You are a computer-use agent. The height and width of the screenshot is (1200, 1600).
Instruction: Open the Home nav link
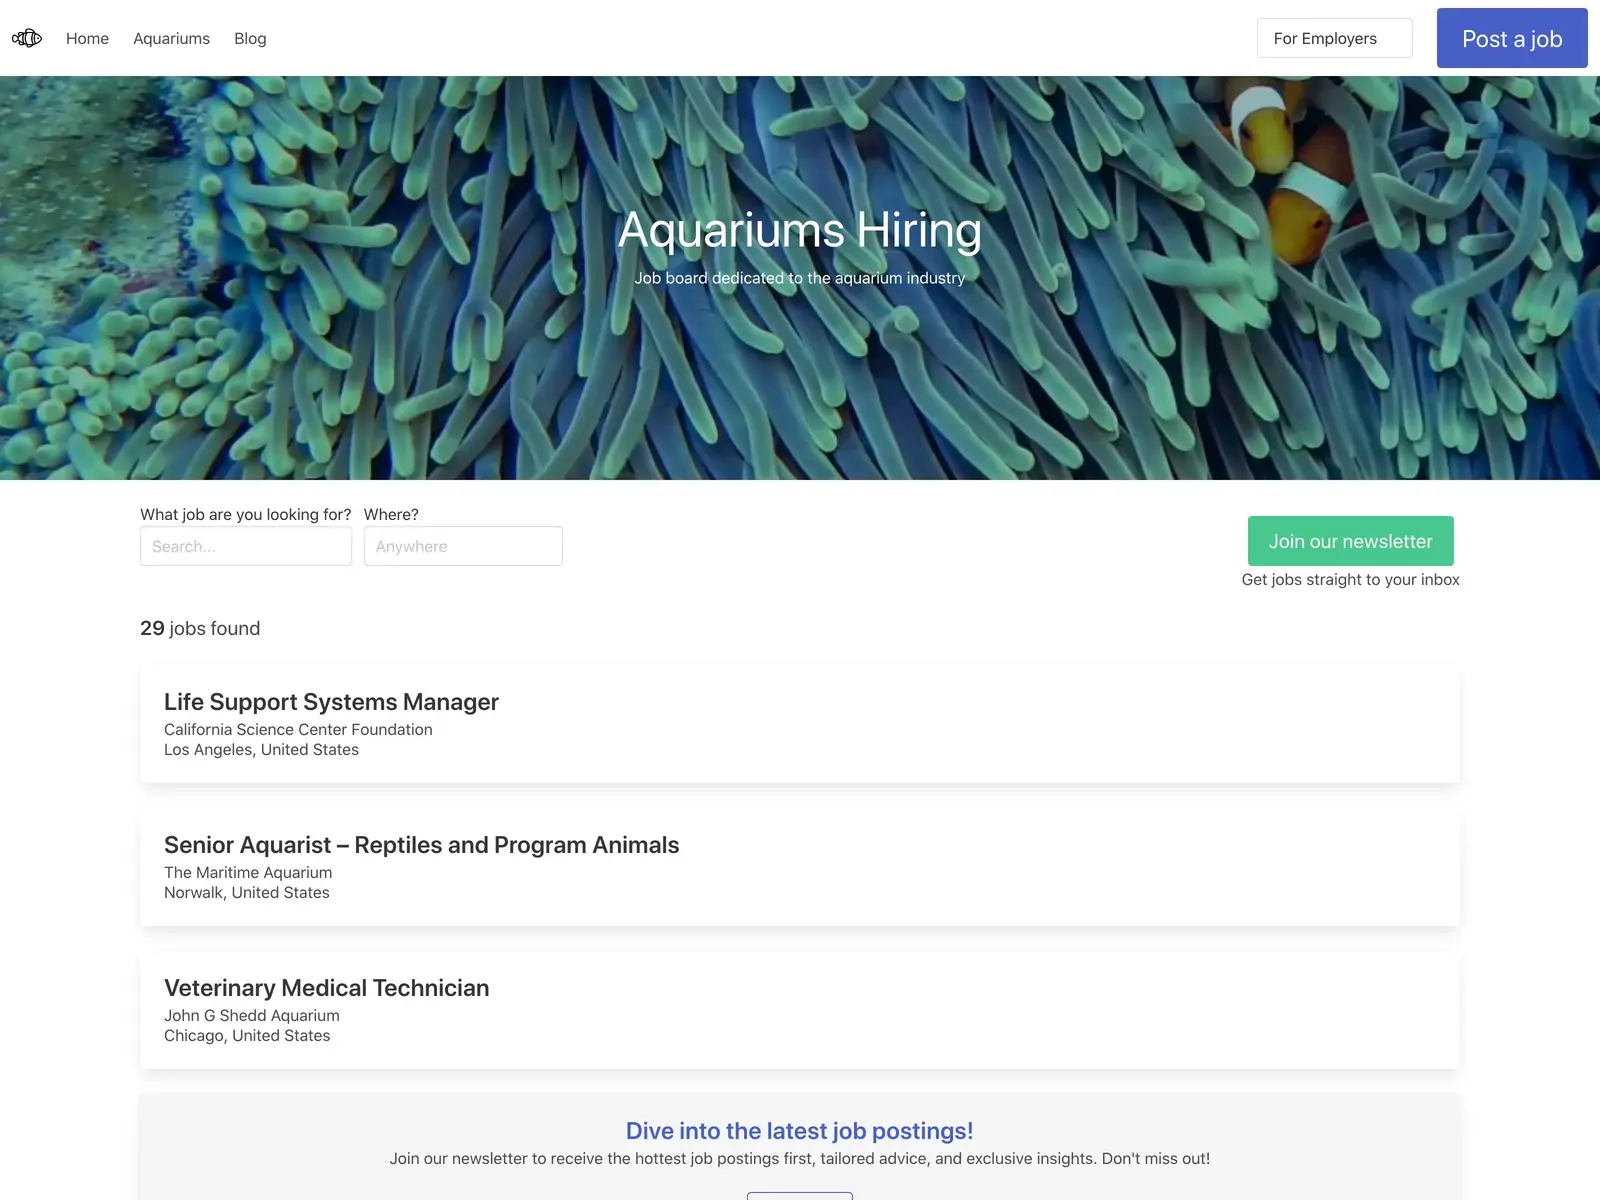coord(87,38)
